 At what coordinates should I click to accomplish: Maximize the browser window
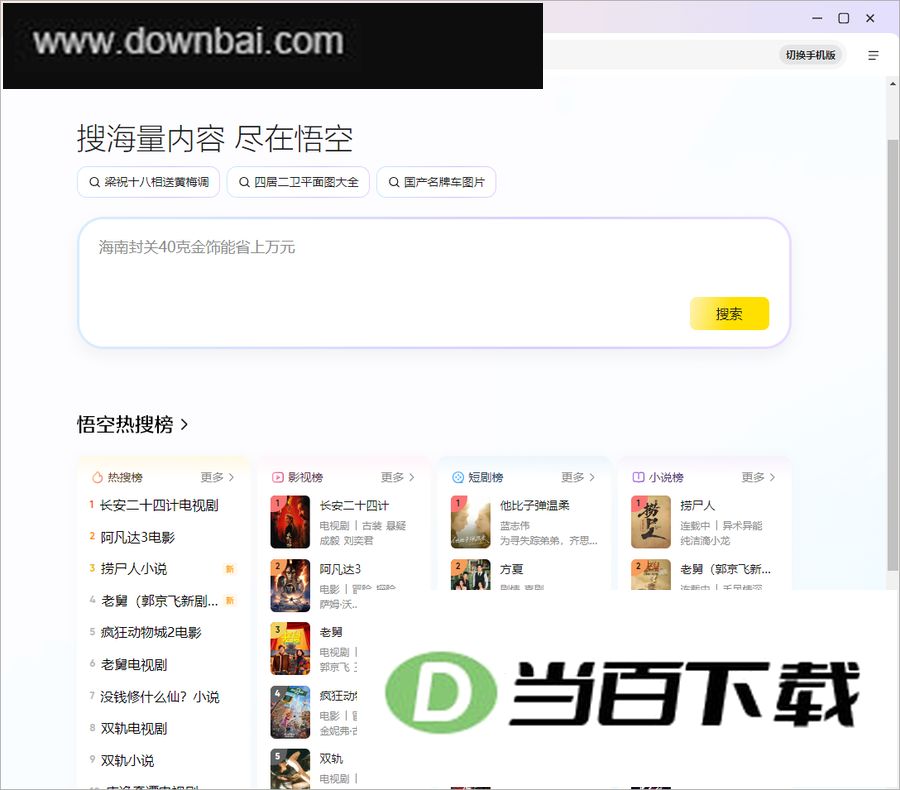[x=844, y=18]
